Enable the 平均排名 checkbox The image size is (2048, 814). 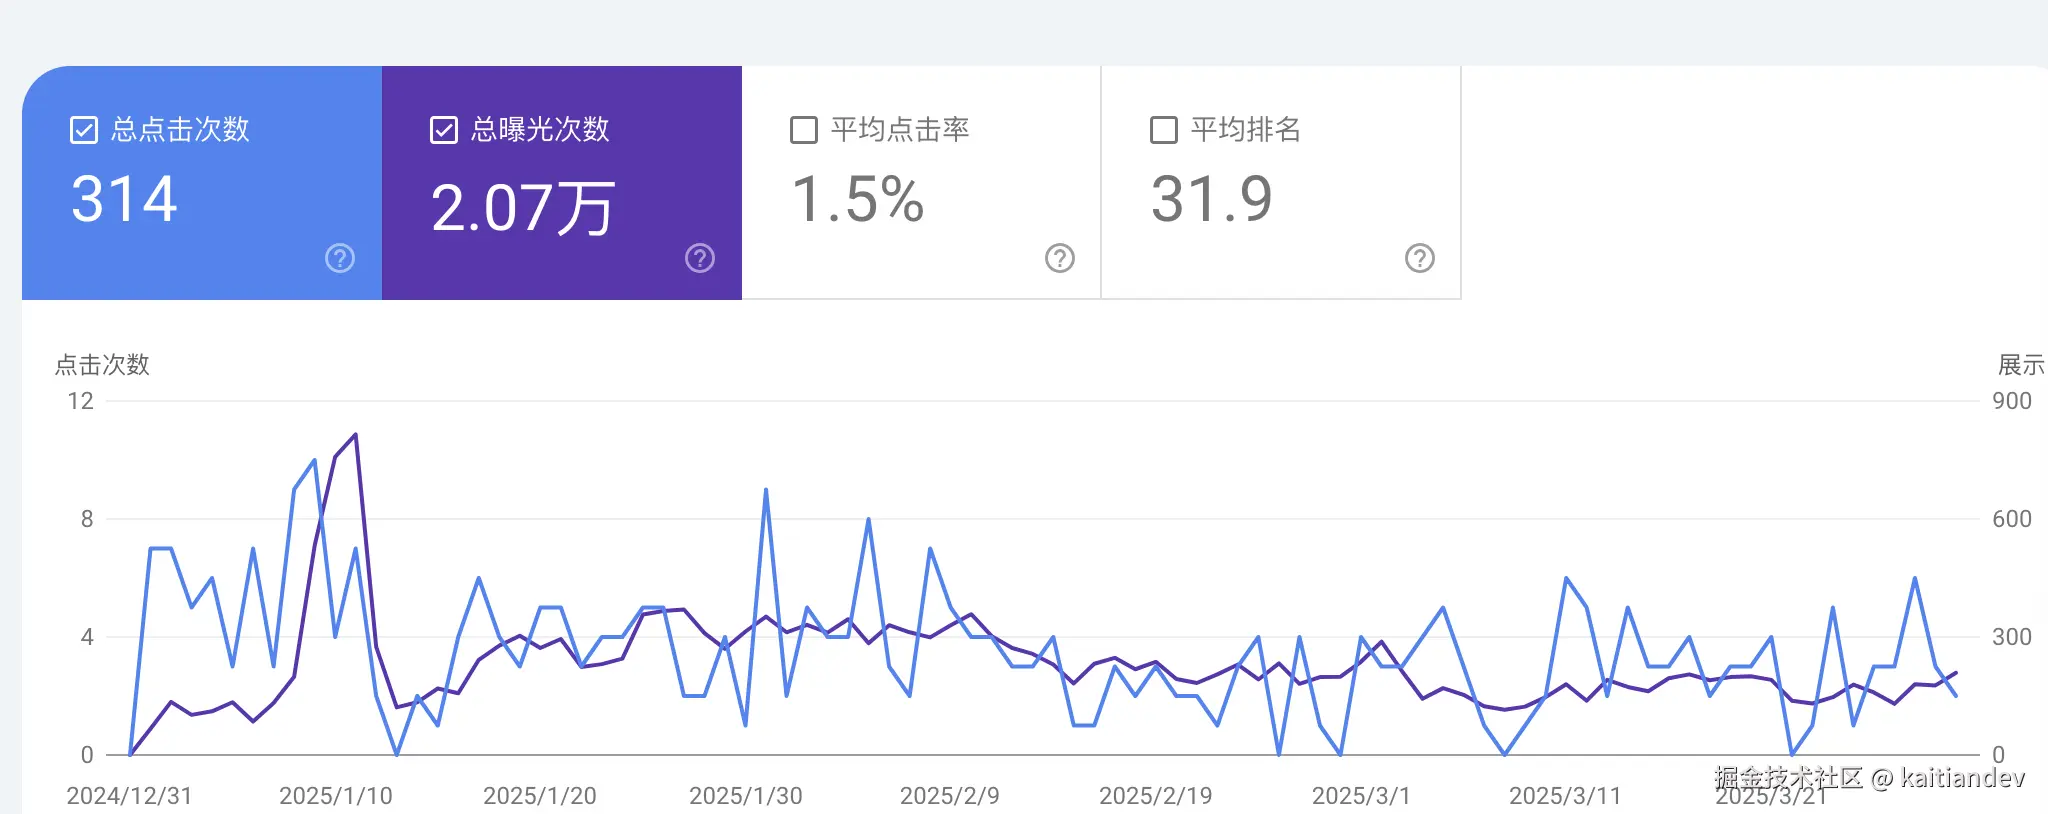(x=1164, y=130)
